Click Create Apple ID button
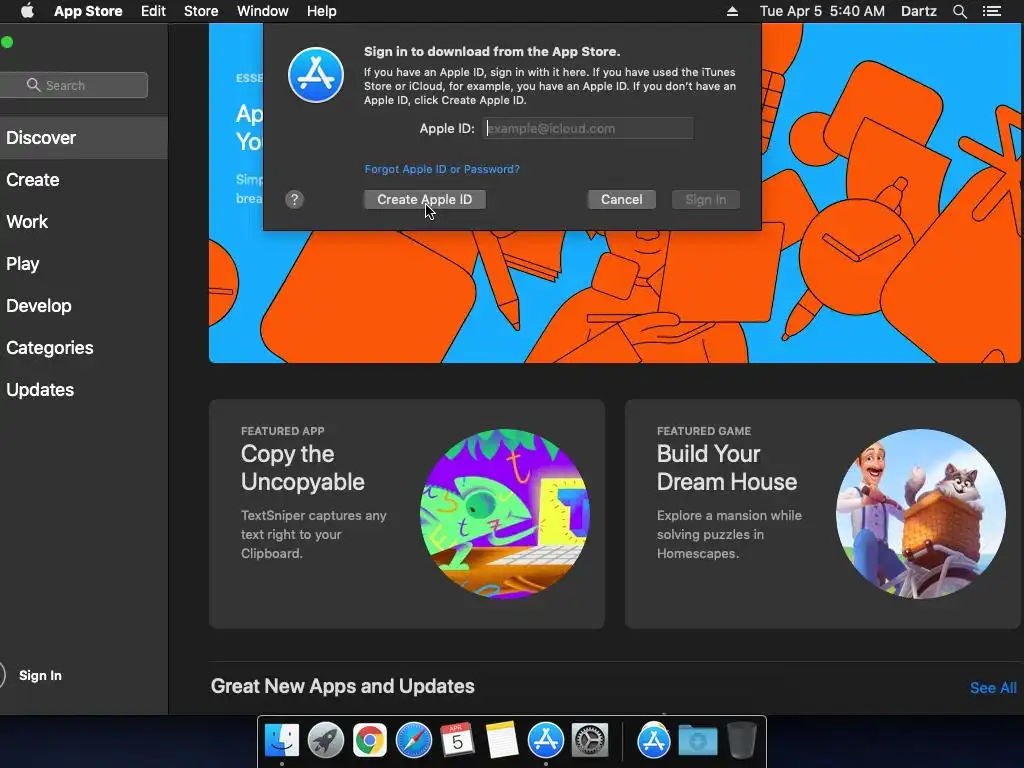This screenshot has width=1024, height=768. [x=424, y=199]
